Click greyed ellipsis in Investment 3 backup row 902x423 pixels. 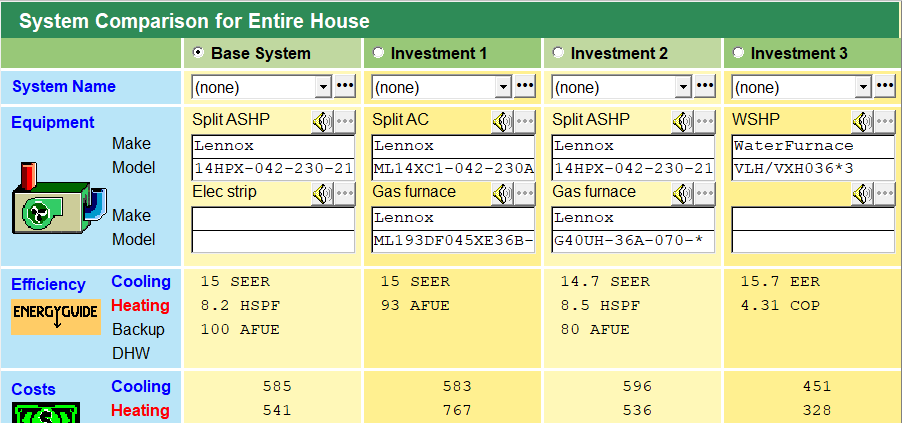click(x=885, y=193)
